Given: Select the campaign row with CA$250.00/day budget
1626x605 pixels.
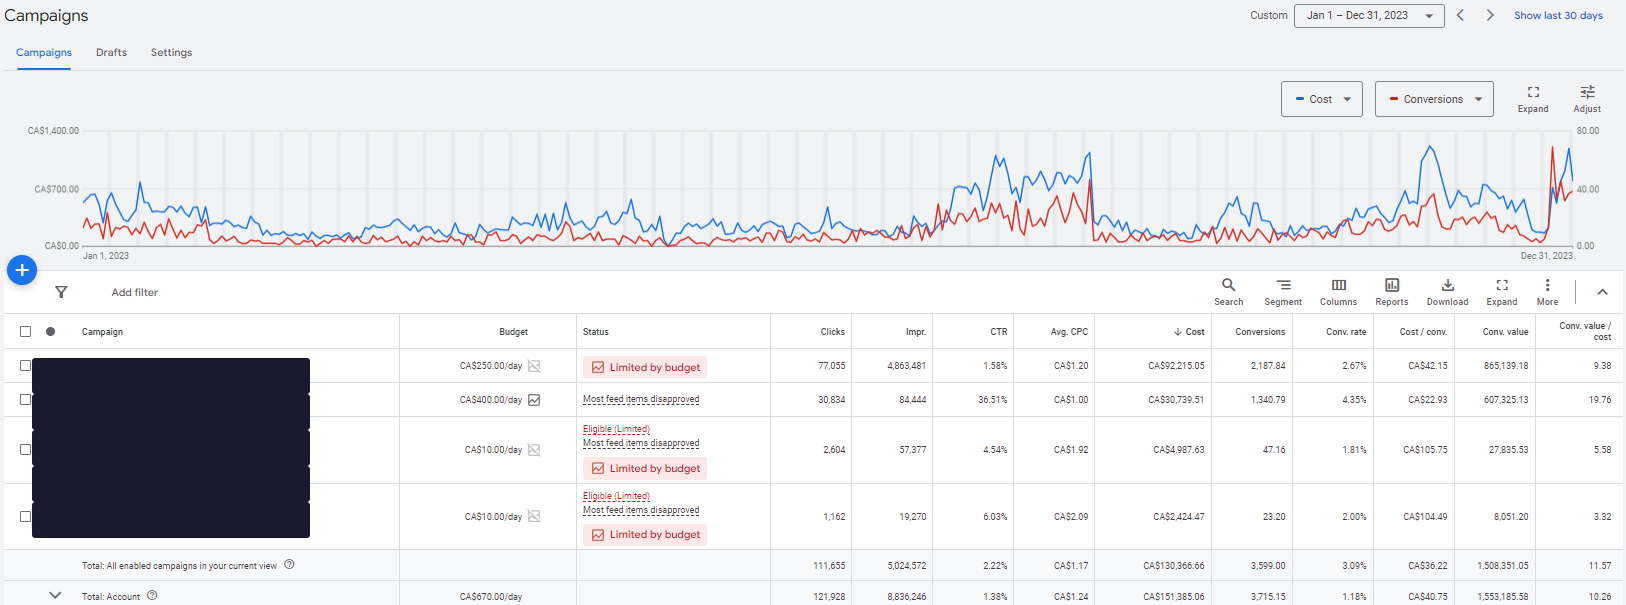Looking at the screenshot, I should tap(25, 366).
